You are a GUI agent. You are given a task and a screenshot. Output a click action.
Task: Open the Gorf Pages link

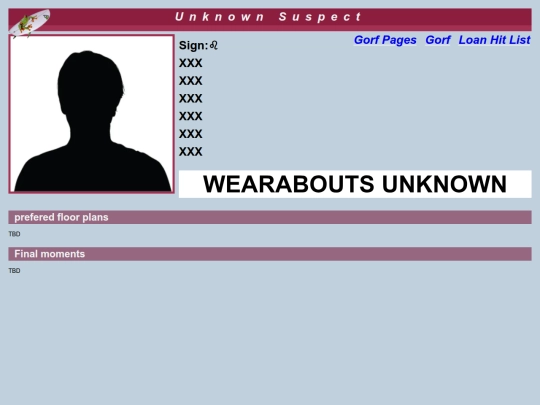tap(385, 40)
